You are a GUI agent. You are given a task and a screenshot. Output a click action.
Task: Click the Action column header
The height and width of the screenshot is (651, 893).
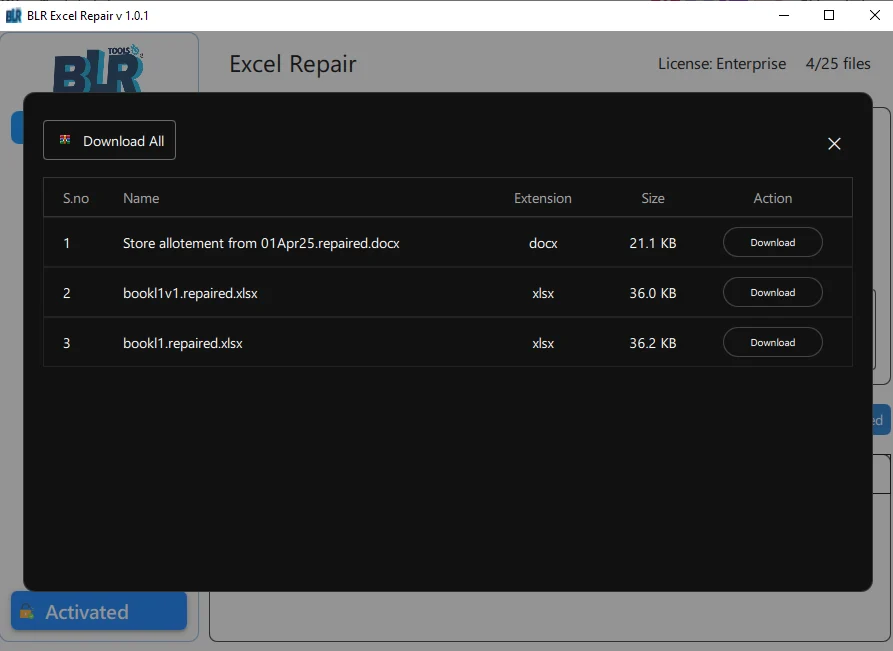tap(772, 198)
